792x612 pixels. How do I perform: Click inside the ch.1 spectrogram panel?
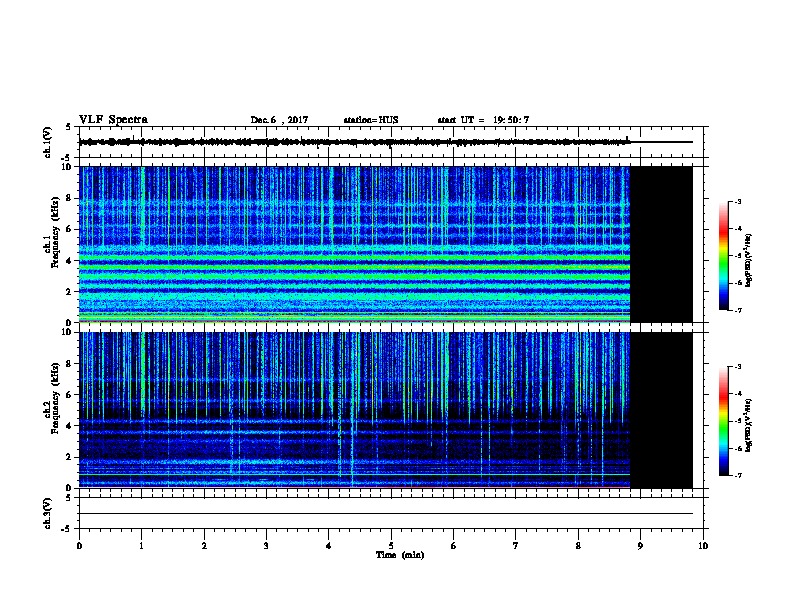click(x=355, y=244)
